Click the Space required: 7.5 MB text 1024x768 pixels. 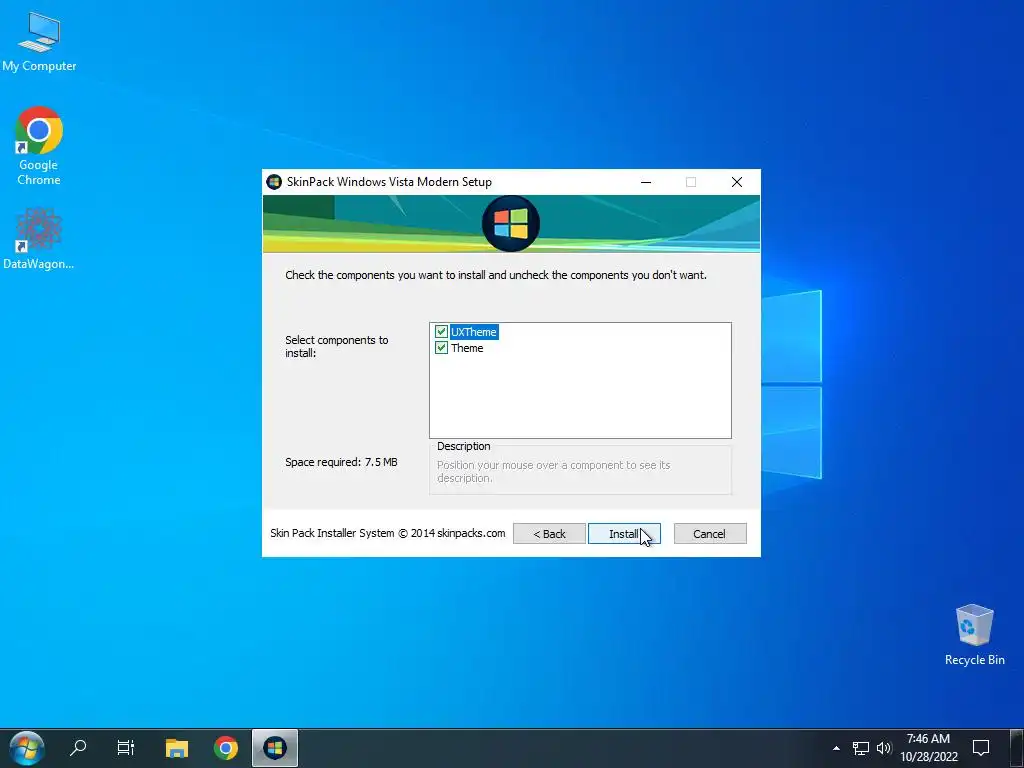click(341, 462)
